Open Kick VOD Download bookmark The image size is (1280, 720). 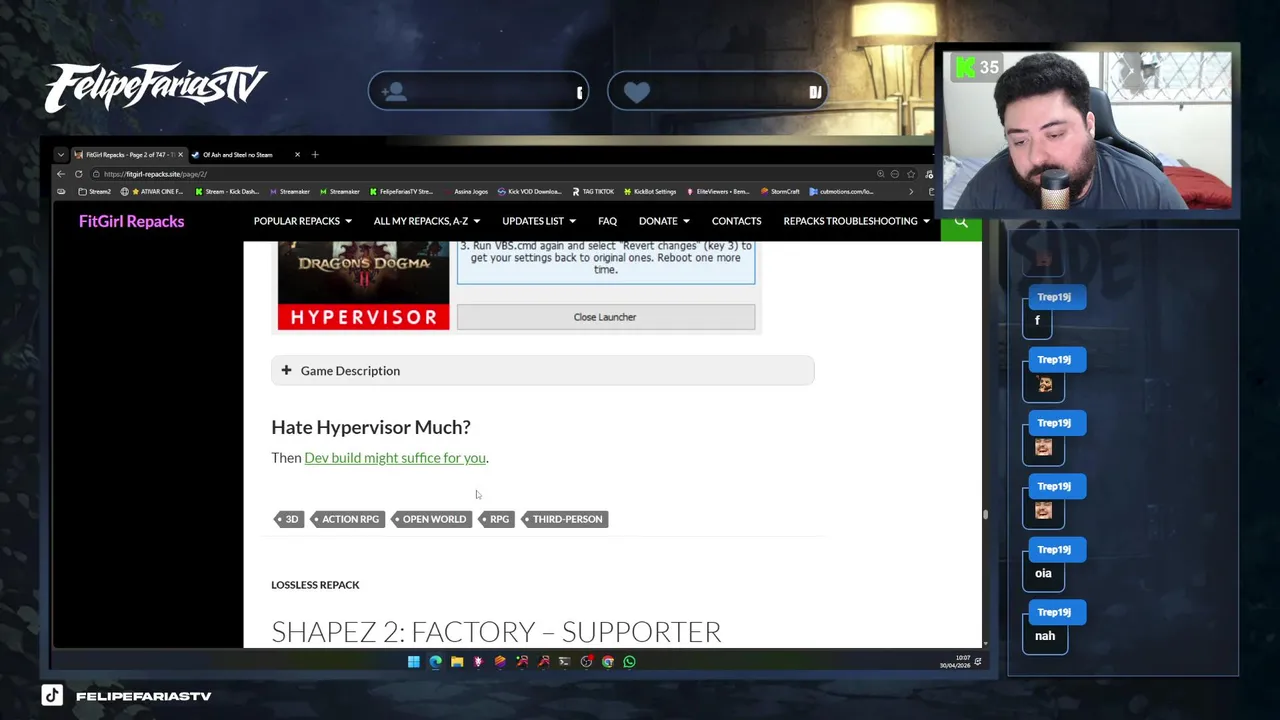point(529,192)
